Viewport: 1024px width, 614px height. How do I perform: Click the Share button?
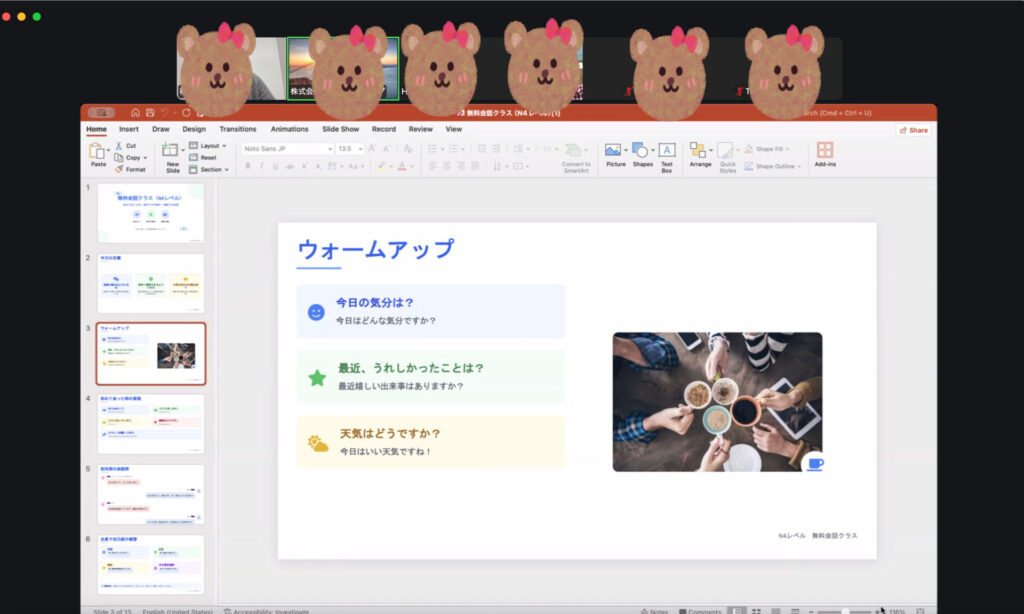(x=912, y=130)
